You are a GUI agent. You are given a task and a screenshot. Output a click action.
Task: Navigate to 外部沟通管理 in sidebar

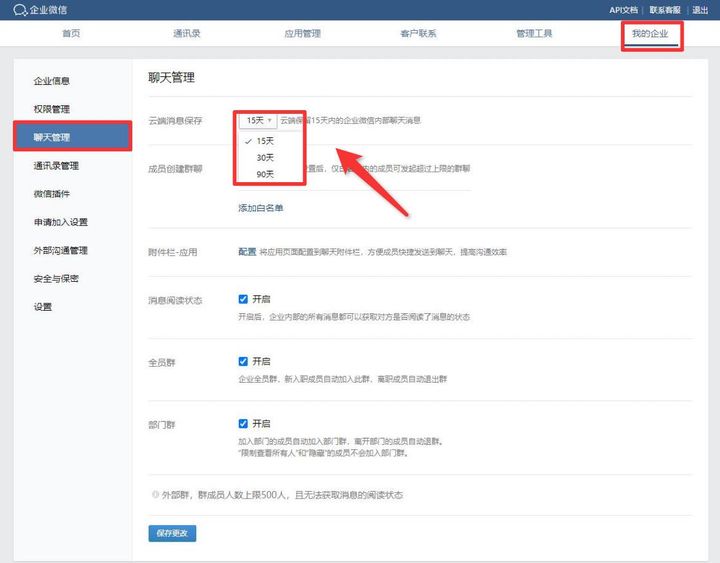pyautogui.click(x=60, y=250)
